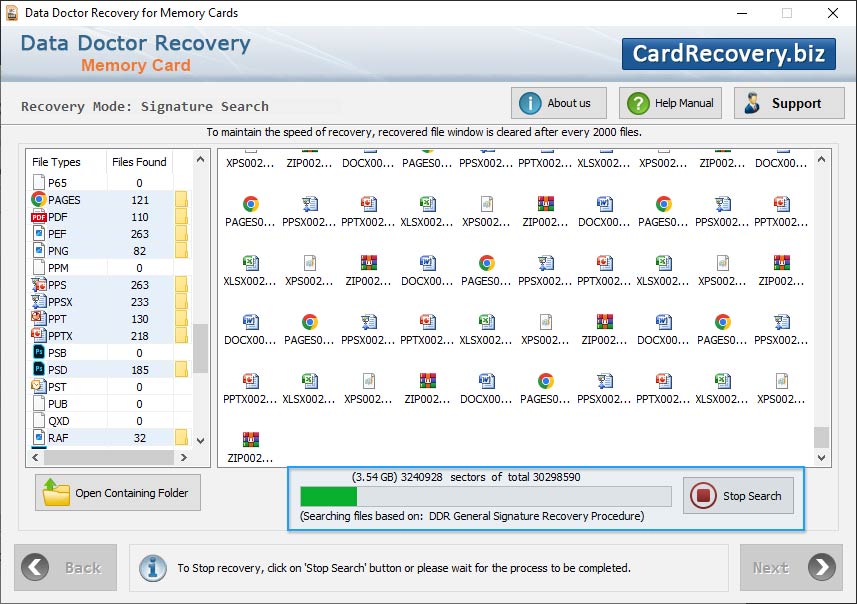Open the About us dialog
857x604 pixels.
559,103
